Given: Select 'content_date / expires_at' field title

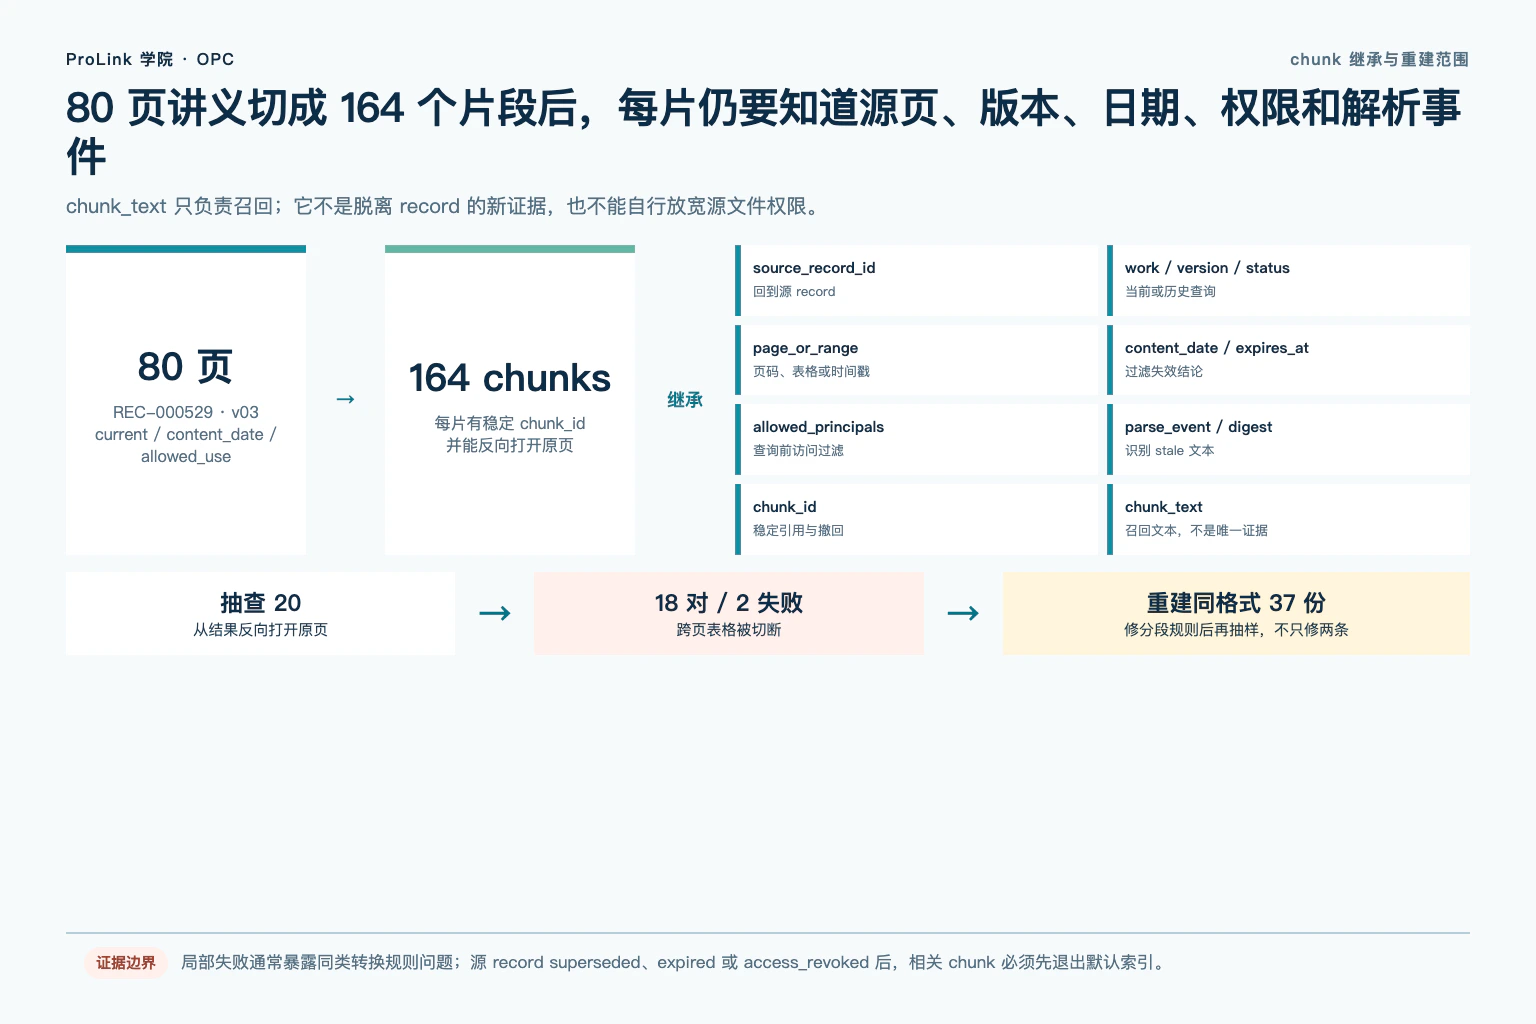Looking at the screenshot, I should tap(1216, 348).
